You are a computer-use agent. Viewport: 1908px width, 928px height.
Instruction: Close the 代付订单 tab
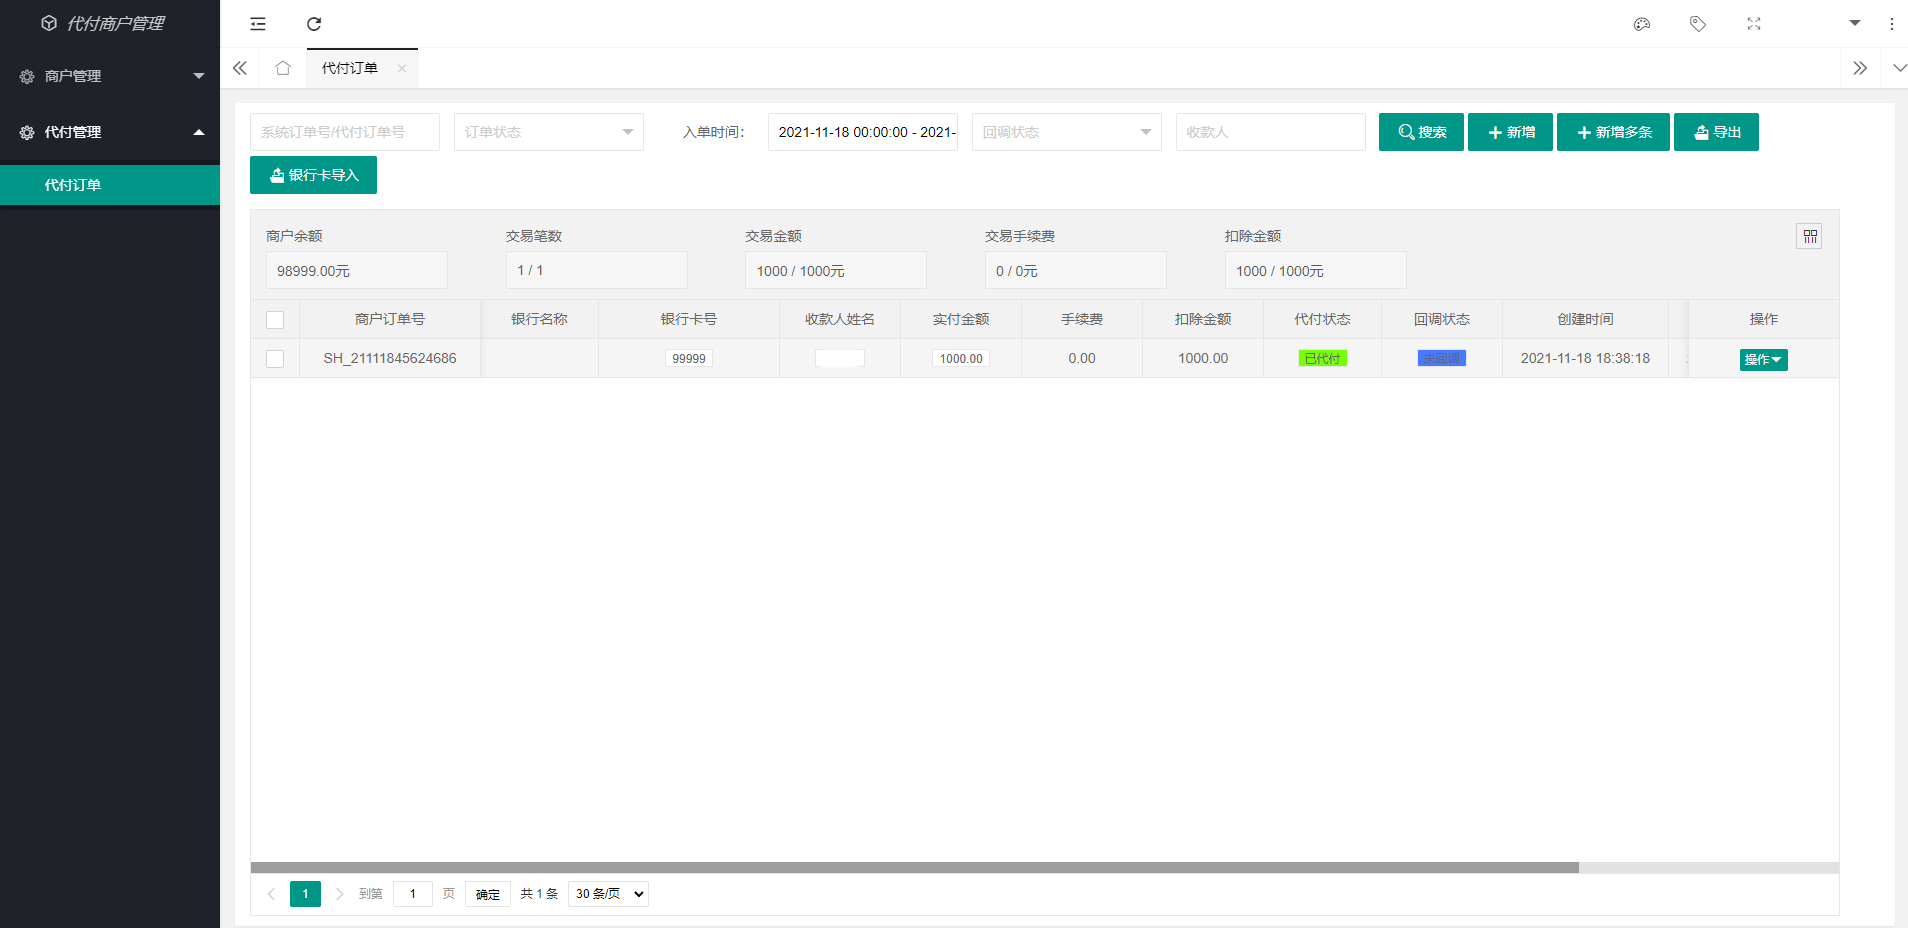pos(402,69)
